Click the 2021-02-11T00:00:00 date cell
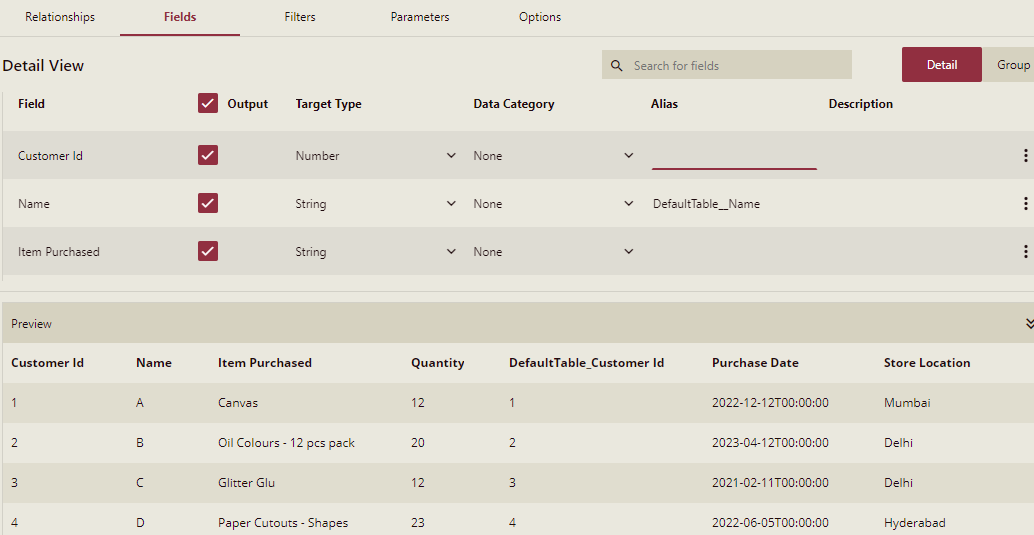Image resolution: width=1034 pixels, height=535 pixels. click(770, 483)
